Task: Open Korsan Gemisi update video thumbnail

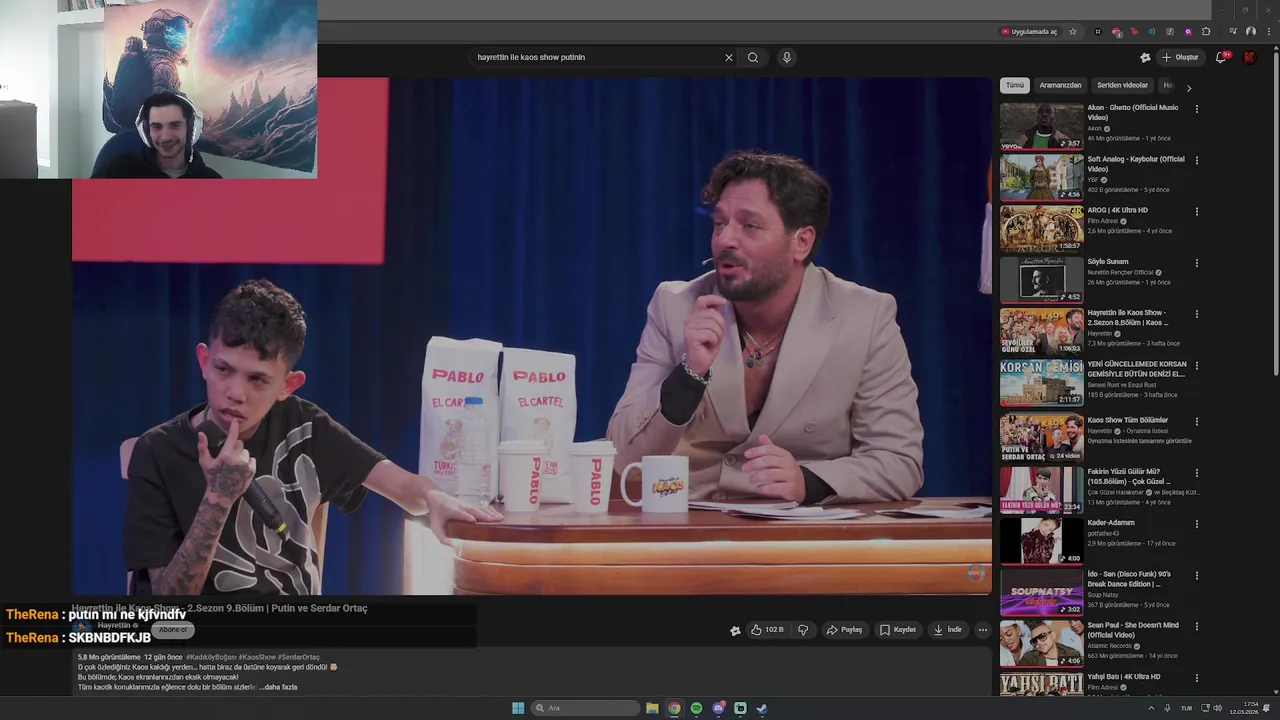Action: tap(1041, 382)
